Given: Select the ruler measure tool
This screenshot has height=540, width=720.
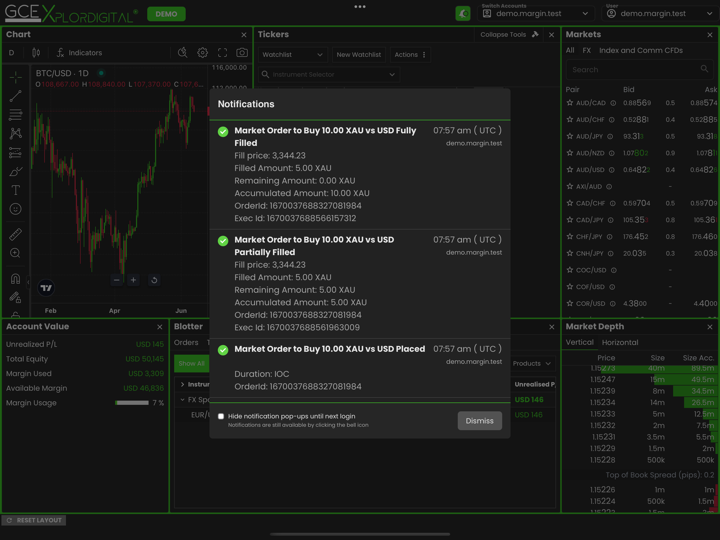Looking at the screenshot, I should [15, 234].
